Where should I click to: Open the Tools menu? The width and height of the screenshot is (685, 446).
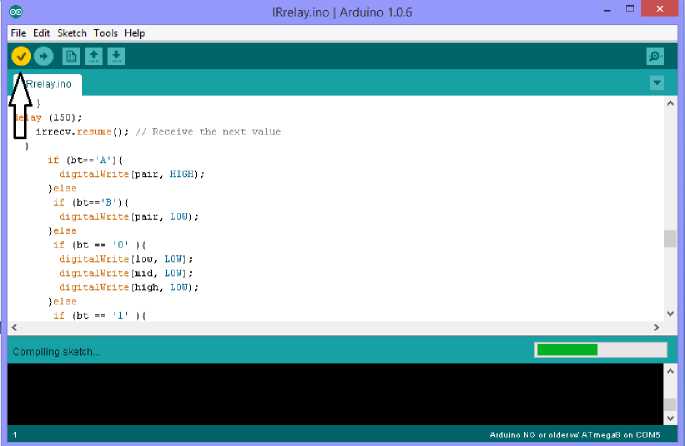click(x=106, y=33)
